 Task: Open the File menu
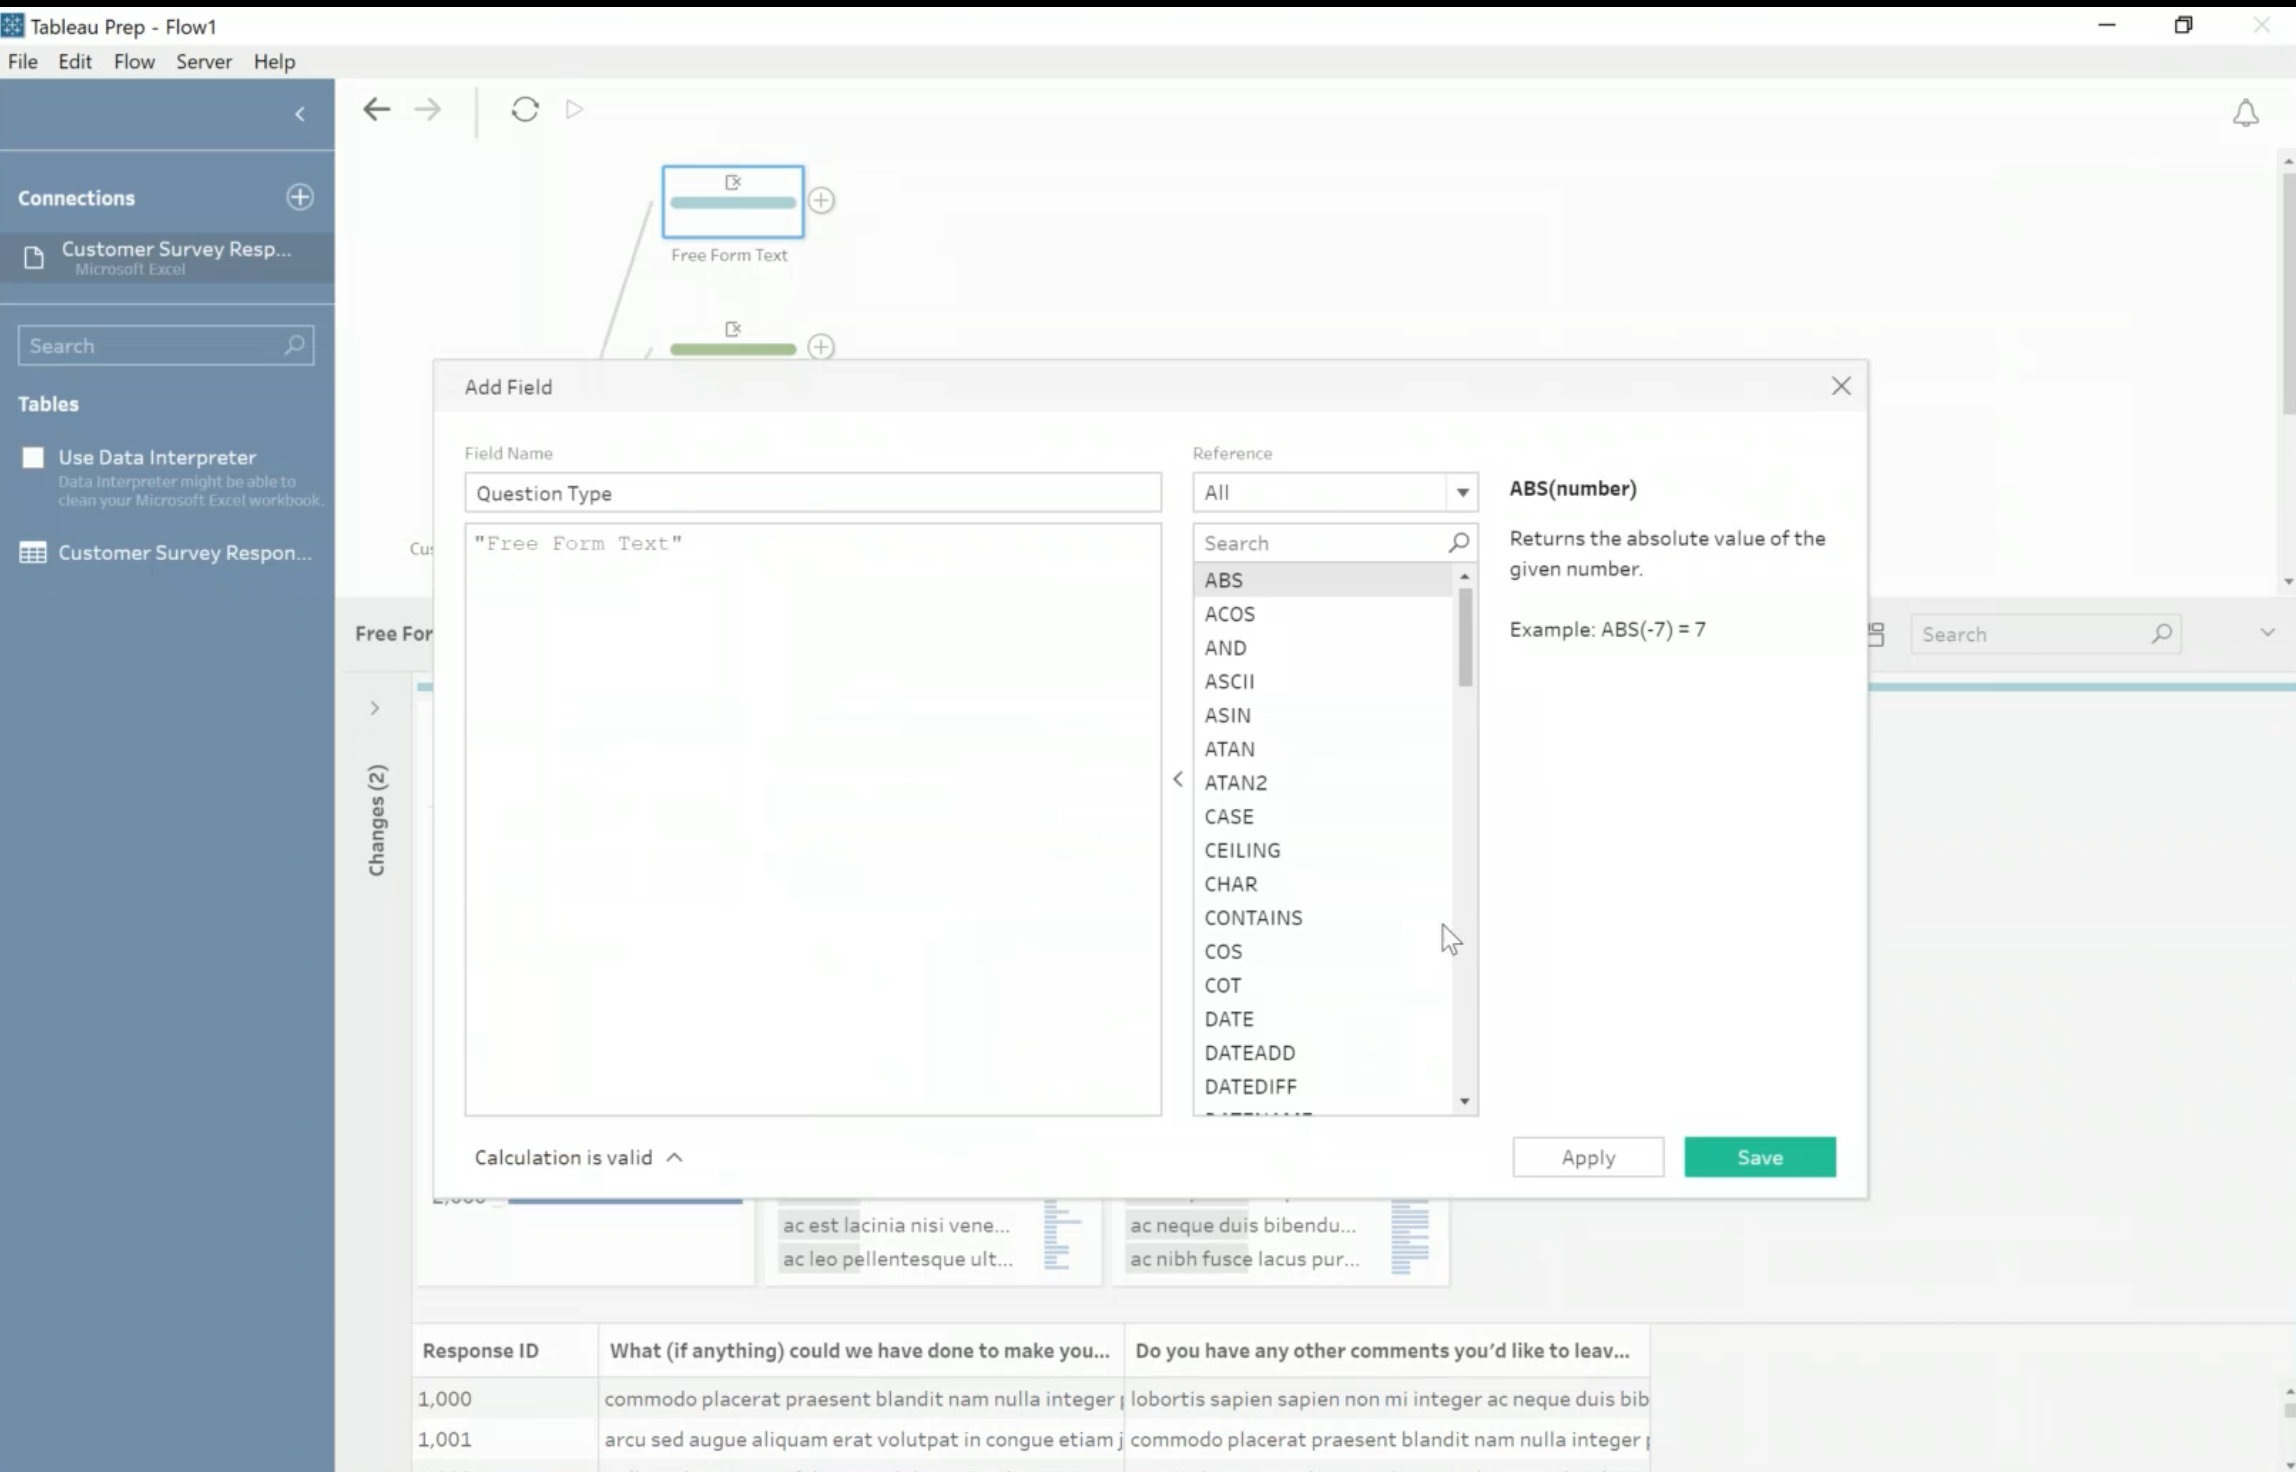tap(22, 61)
